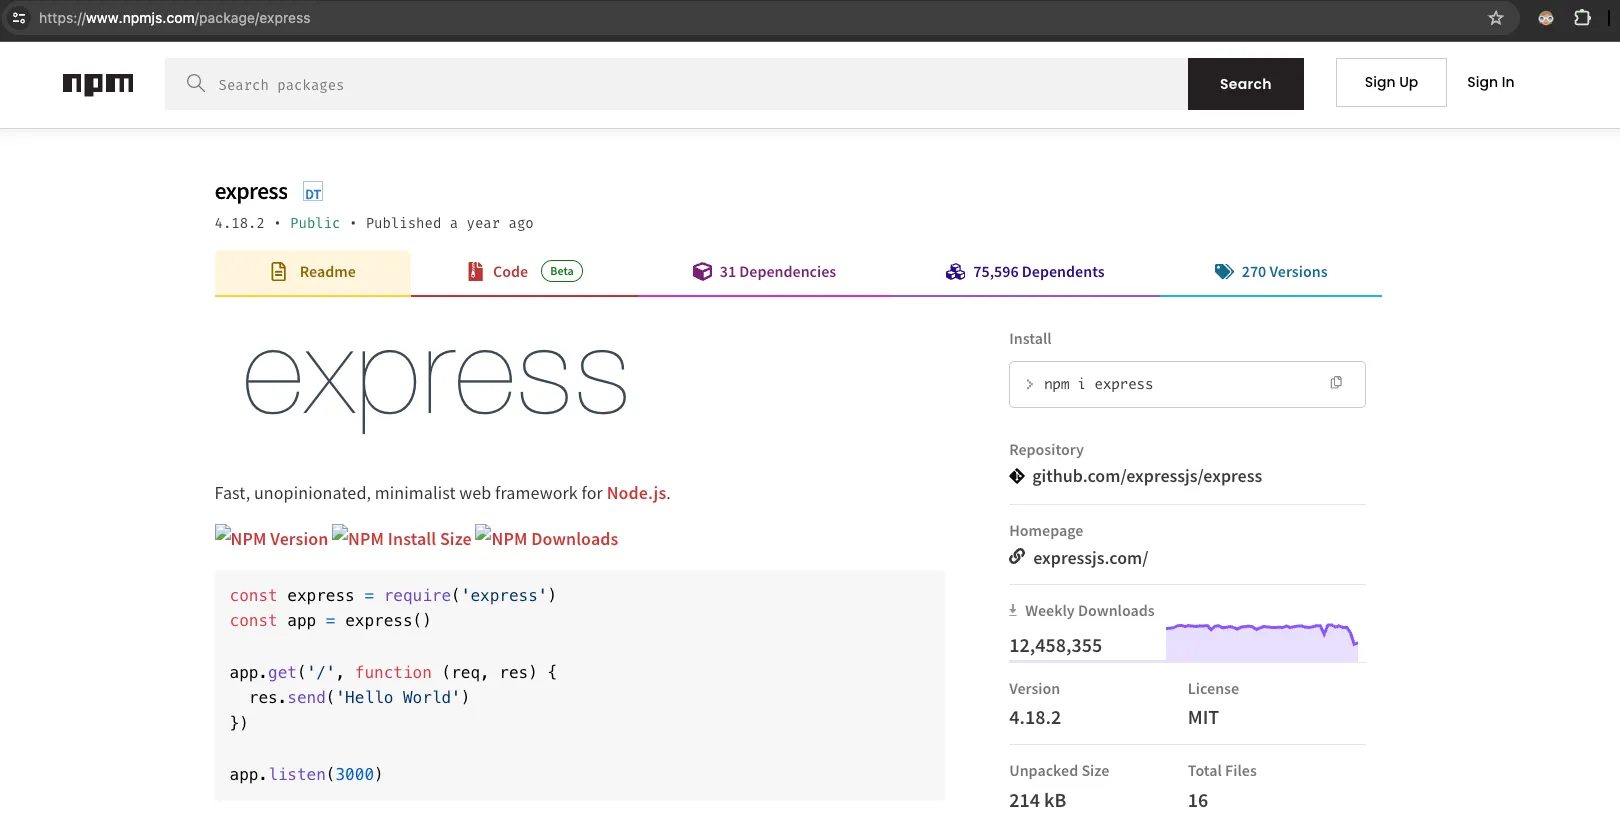Viewport: 1620px width, 825px height.
Task: Open site information icon in address bar
Action: click(19, 18)
